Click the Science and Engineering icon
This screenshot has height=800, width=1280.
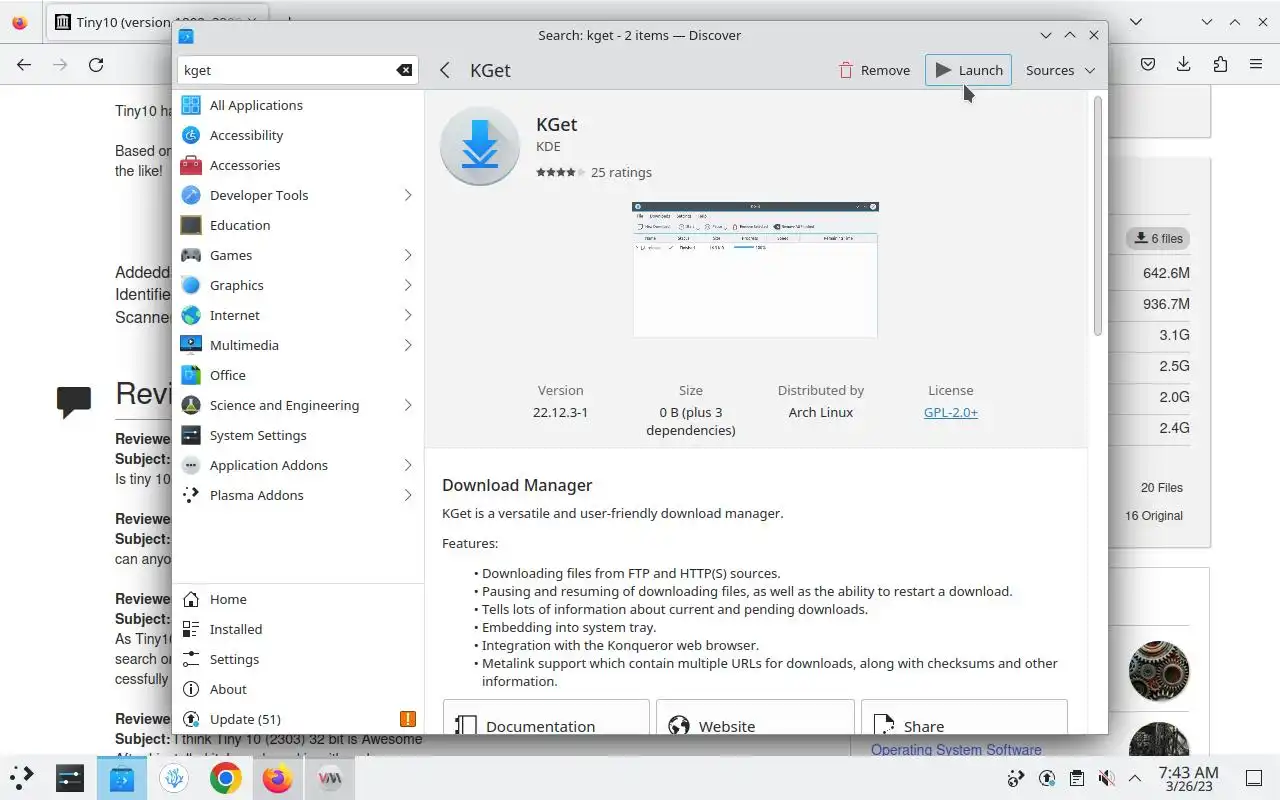(x=191, y=405)
